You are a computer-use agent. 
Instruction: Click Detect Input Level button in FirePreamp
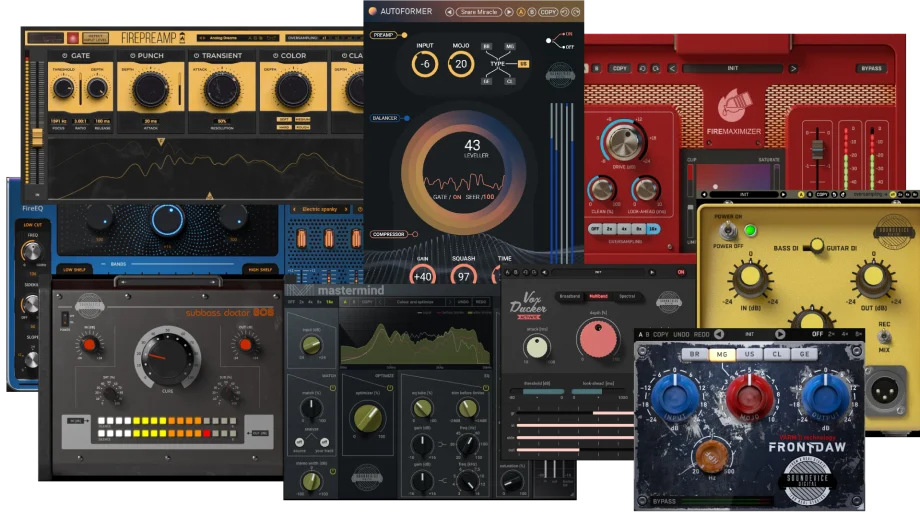[x=95, y=38]
